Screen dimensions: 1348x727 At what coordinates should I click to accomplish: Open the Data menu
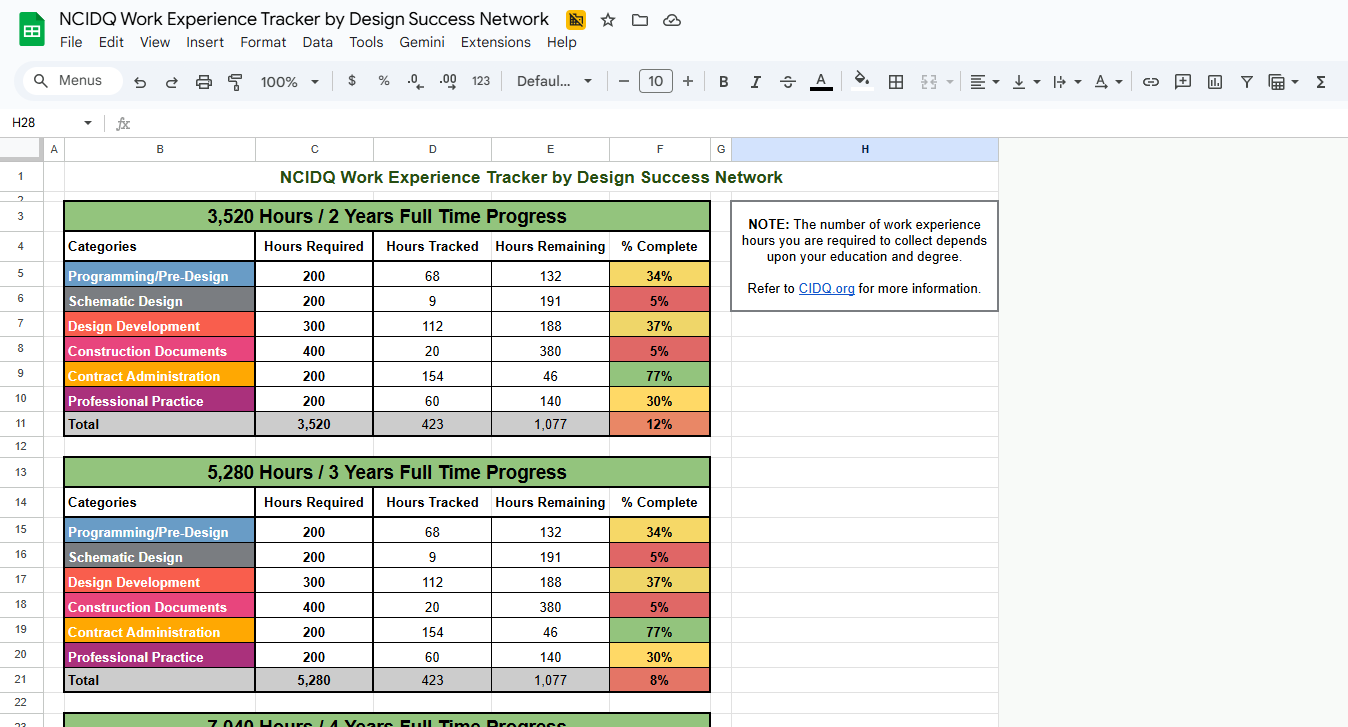(317, 42)
